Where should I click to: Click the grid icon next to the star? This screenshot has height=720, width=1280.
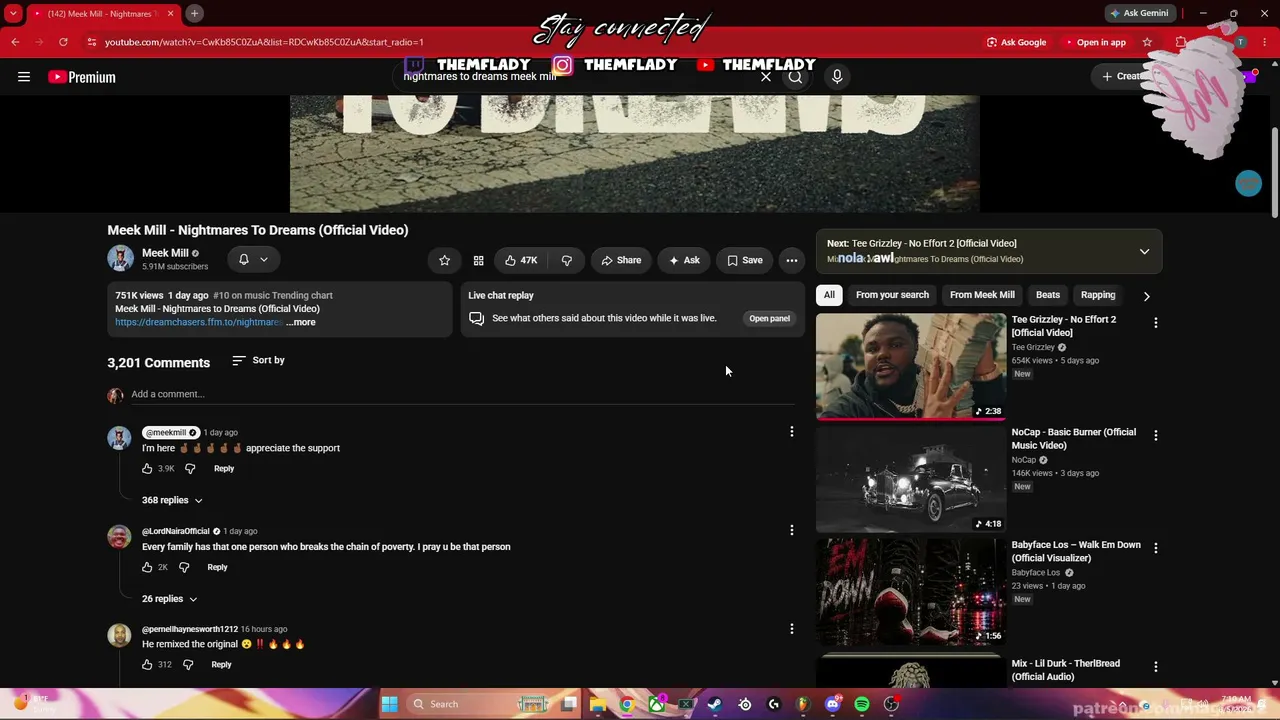(479, 260)
